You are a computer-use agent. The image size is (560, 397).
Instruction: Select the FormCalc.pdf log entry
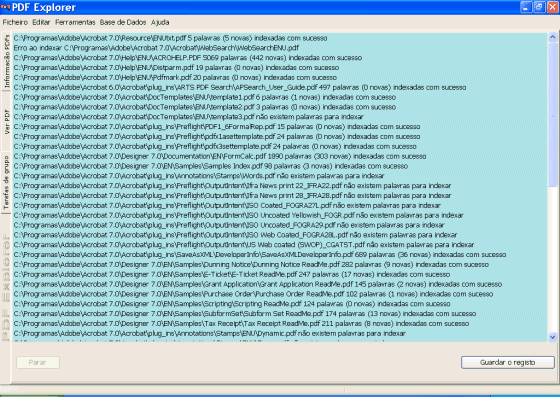click(220, 156)
